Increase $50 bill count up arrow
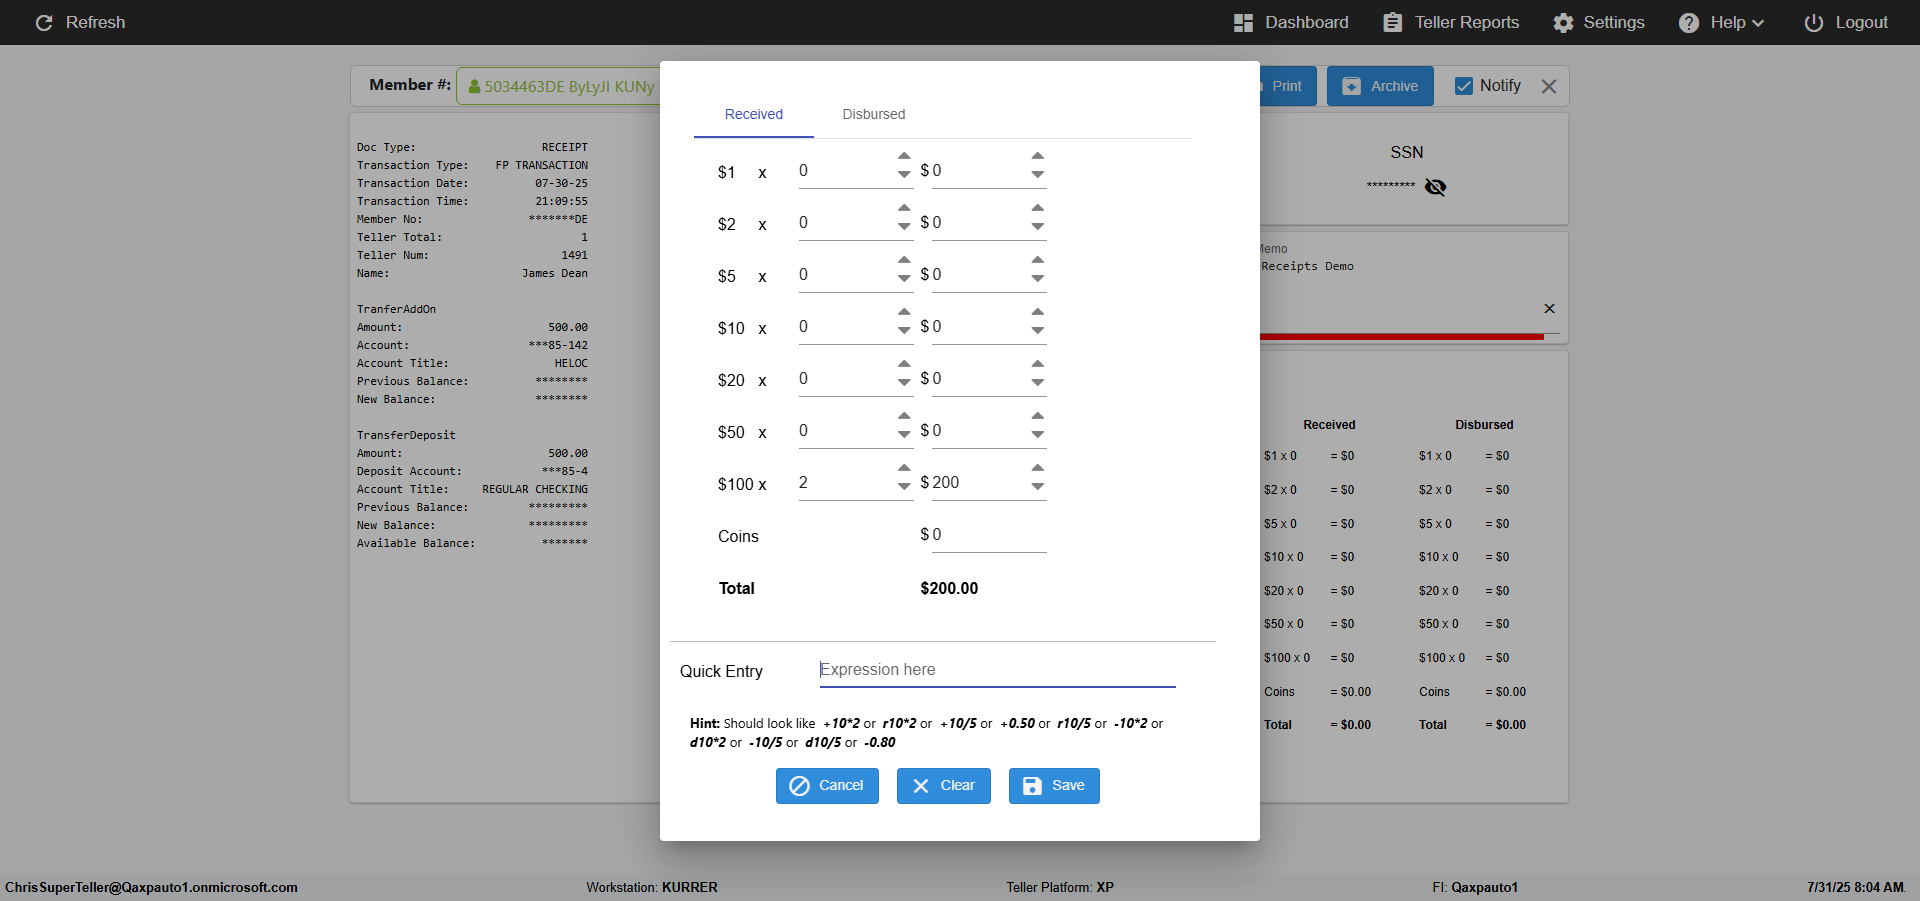 904,416
